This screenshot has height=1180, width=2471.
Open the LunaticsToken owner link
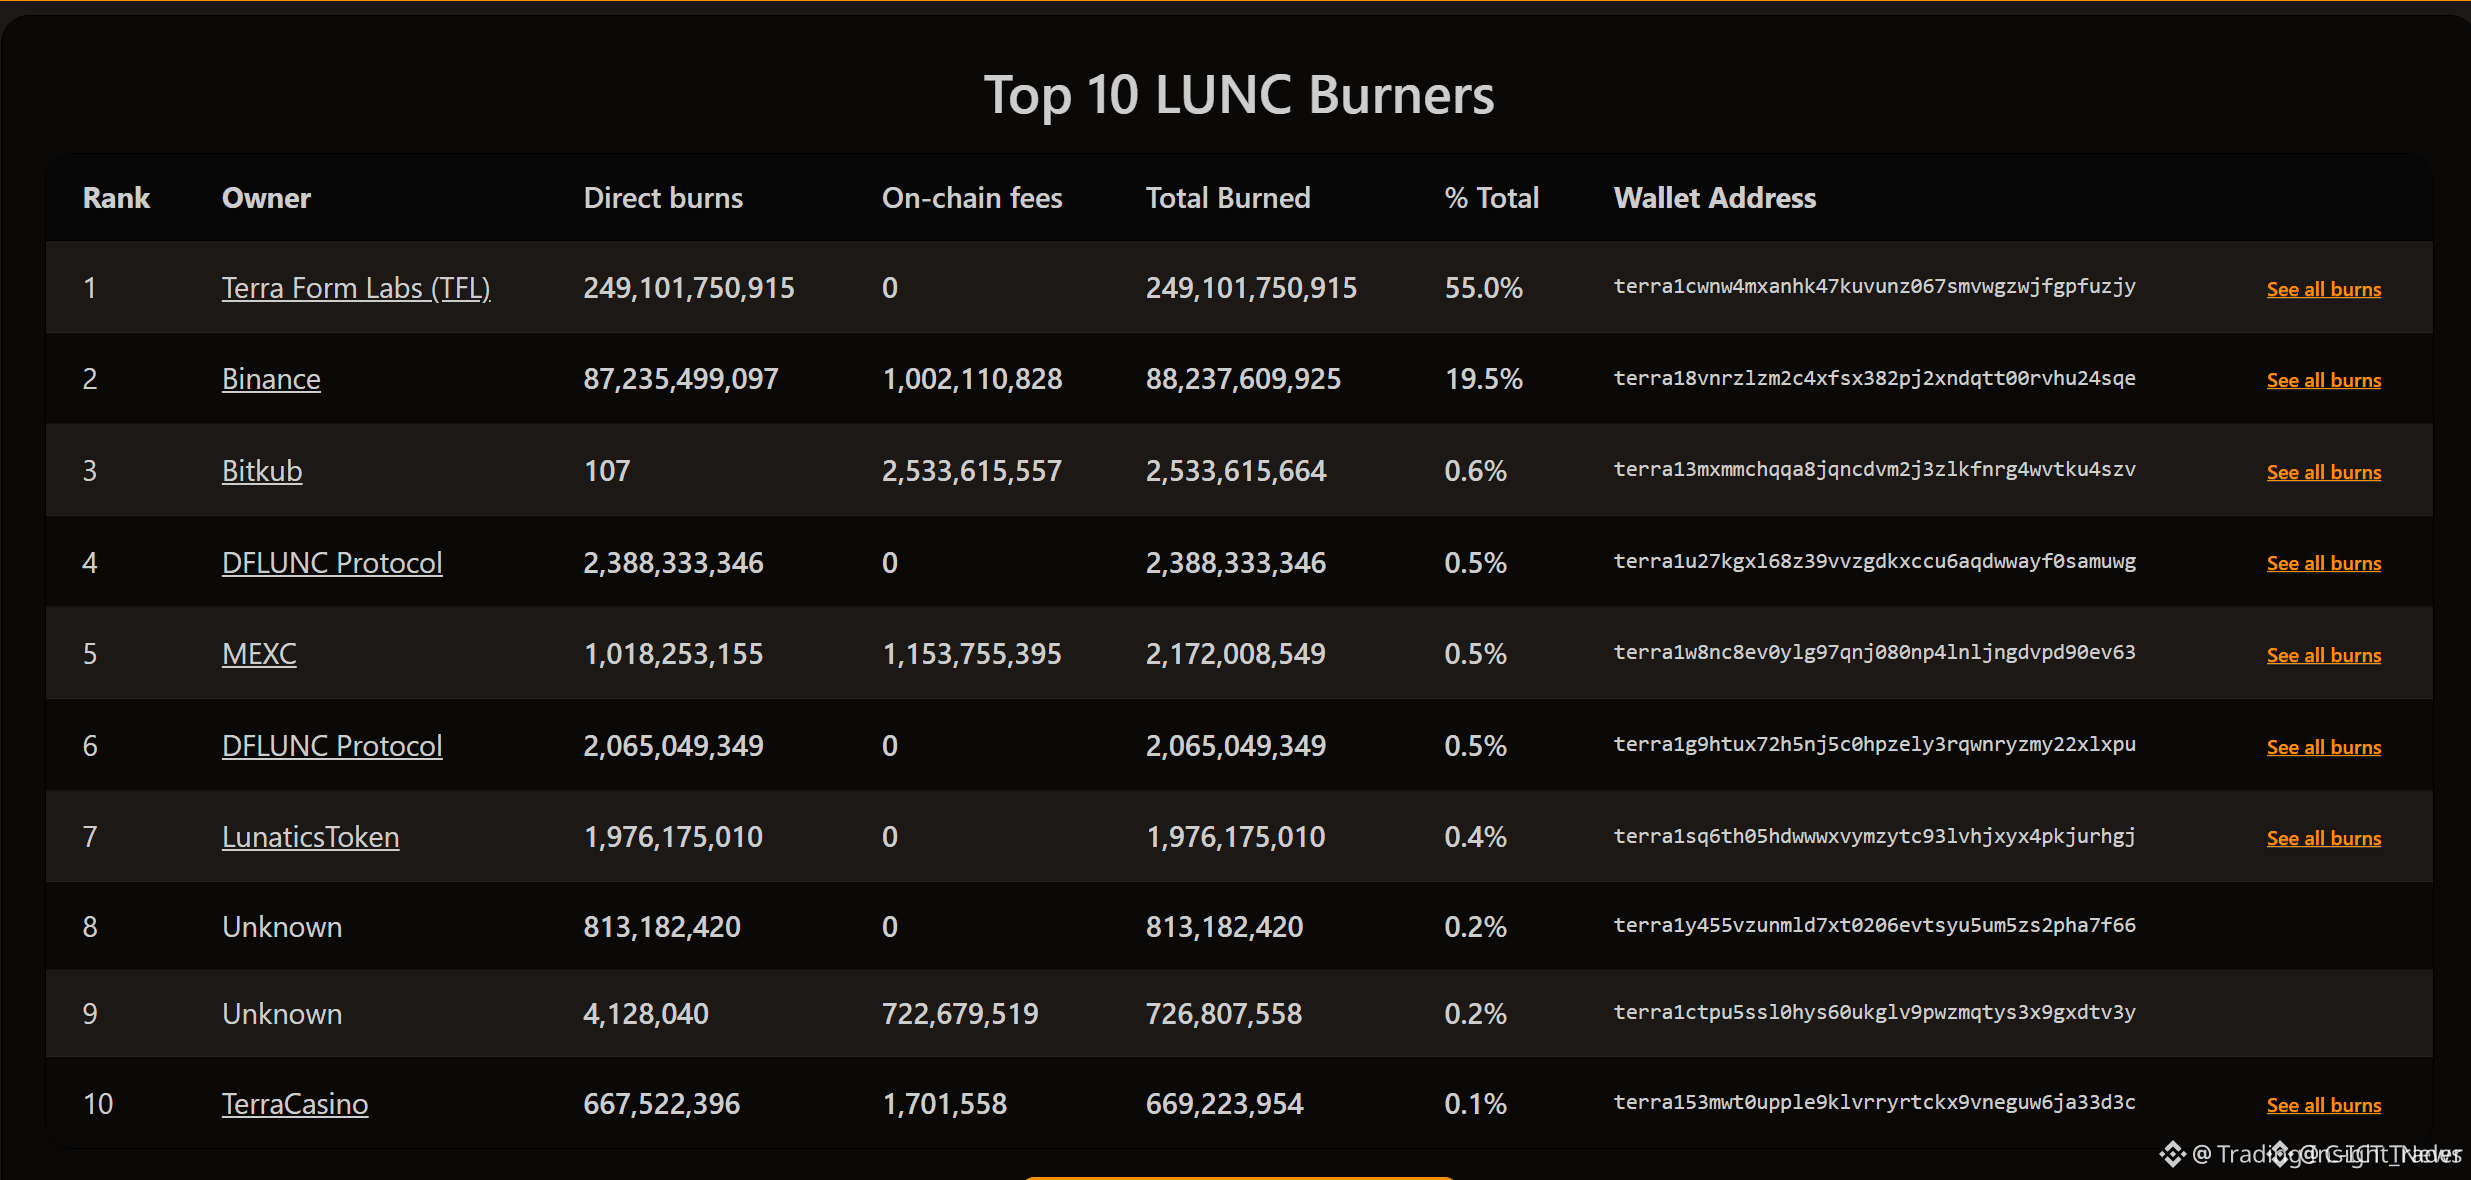[x=310, y=837]
